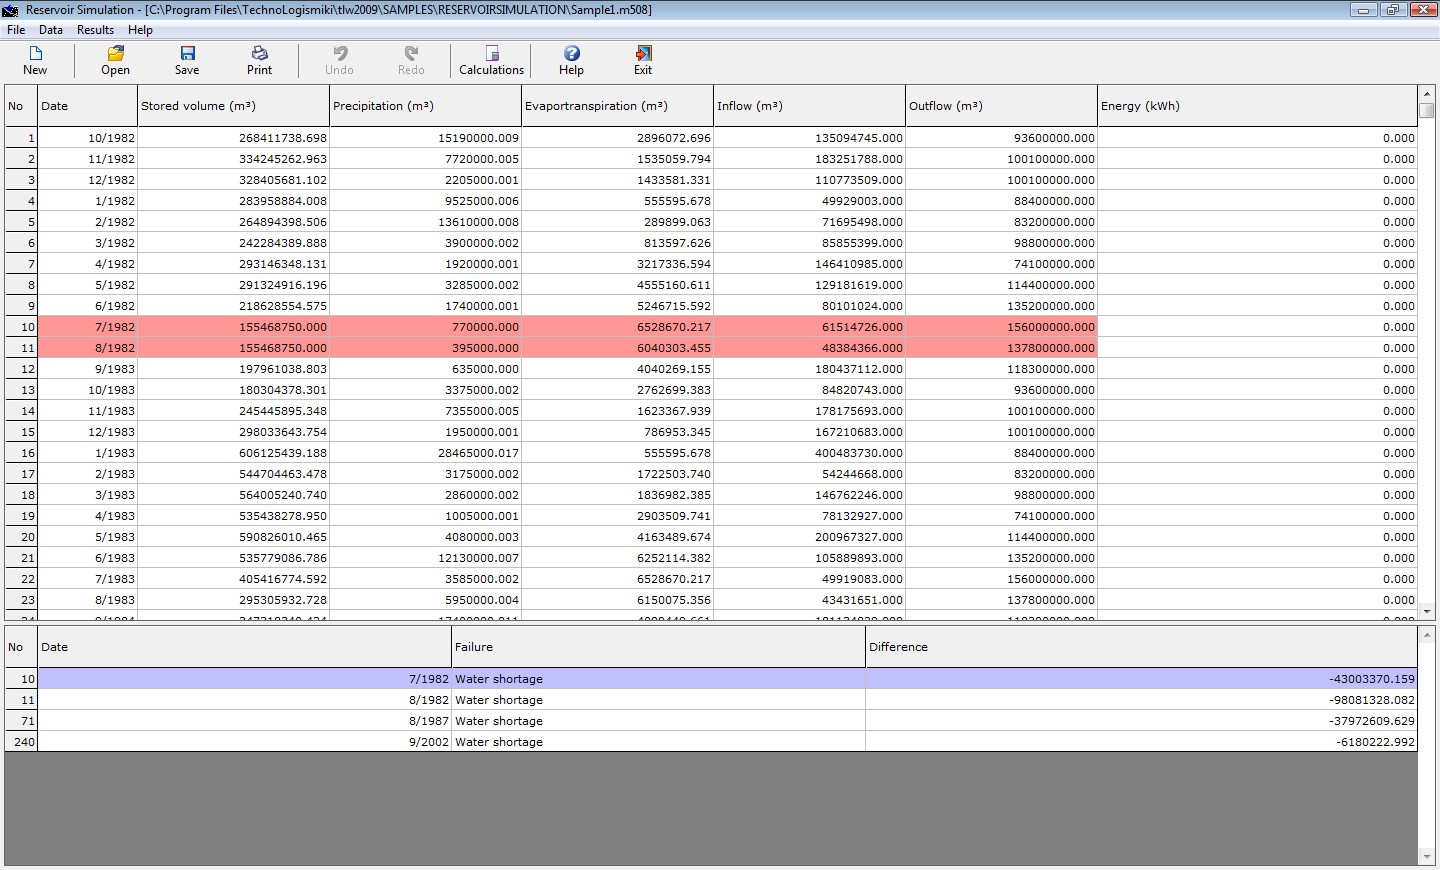Select the 8/1987 Water shortage failure row
Viewport: 1440px width, 870px height.
coord(498,721)
